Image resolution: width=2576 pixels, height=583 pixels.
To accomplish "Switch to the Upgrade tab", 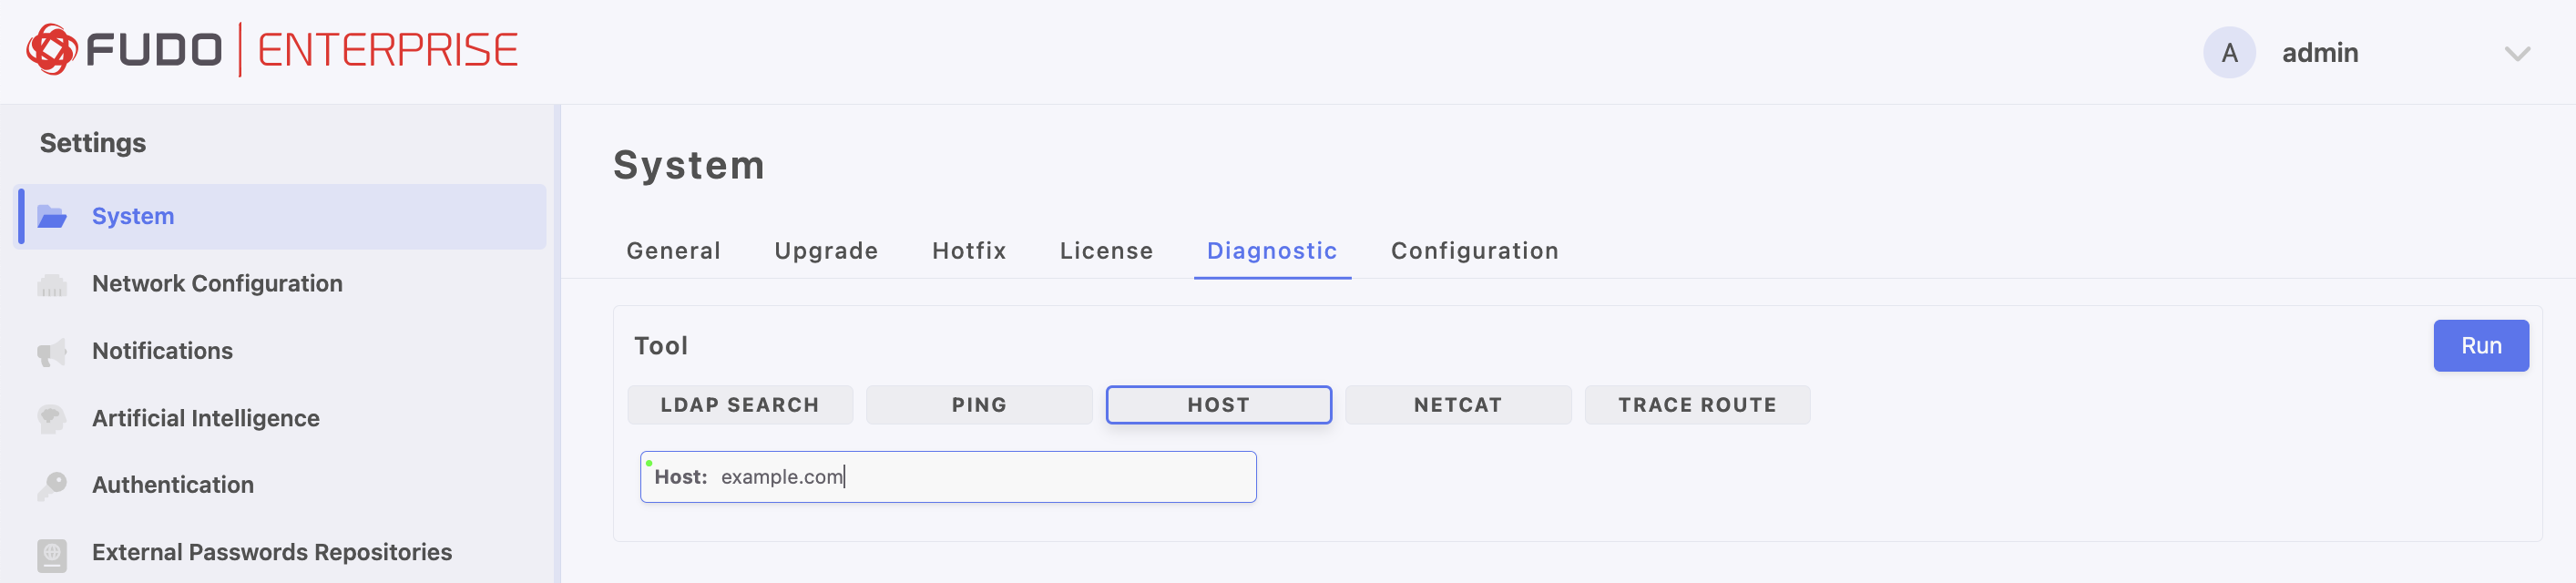I will click(826, 251).
